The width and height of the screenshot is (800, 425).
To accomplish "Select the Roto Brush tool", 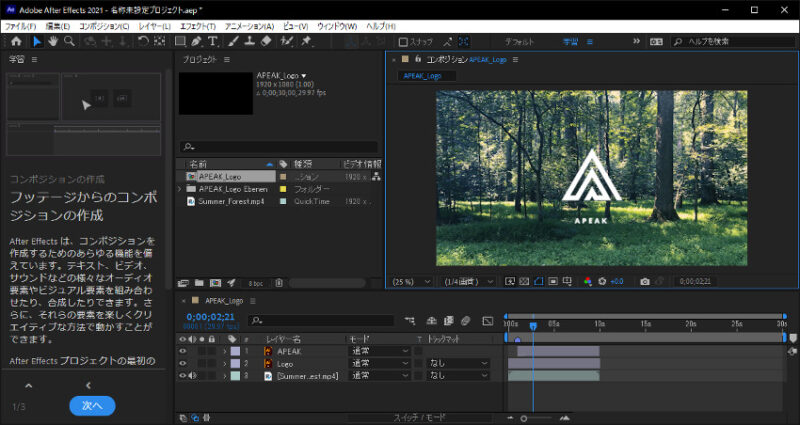I will [287, 41].
